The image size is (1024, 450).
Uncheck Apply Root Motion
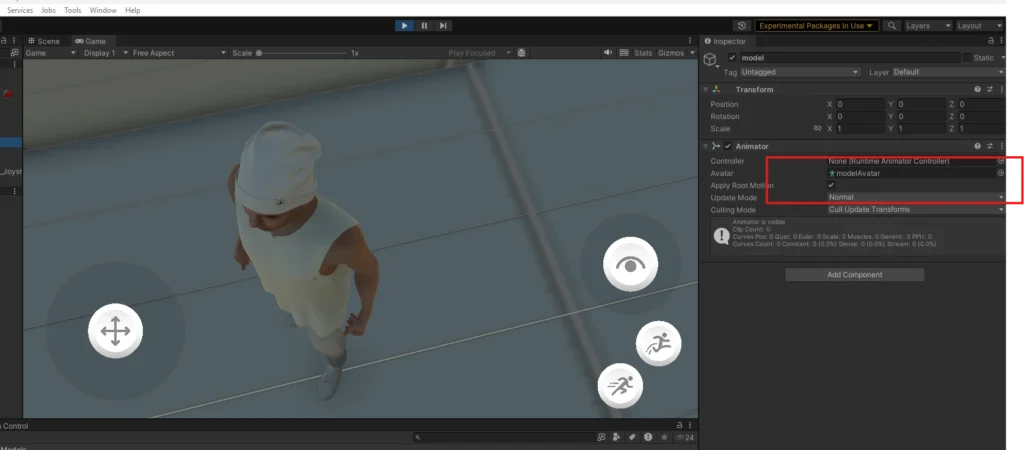[831, 185]
